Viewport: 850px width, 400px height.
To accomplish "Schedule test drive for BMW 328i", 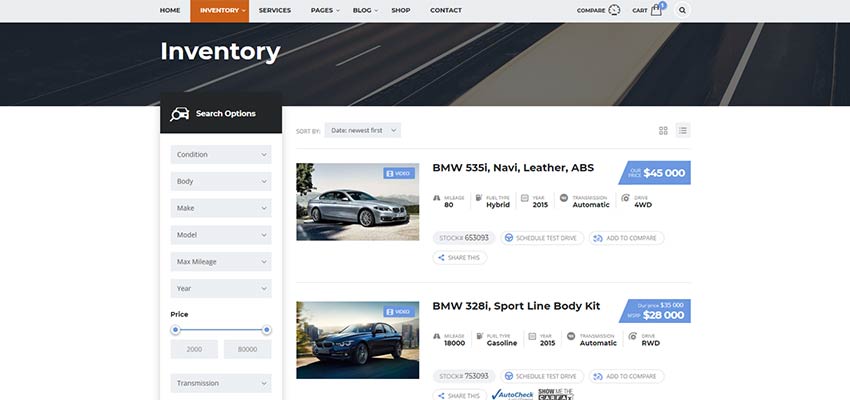I will [x=542, y=376].
